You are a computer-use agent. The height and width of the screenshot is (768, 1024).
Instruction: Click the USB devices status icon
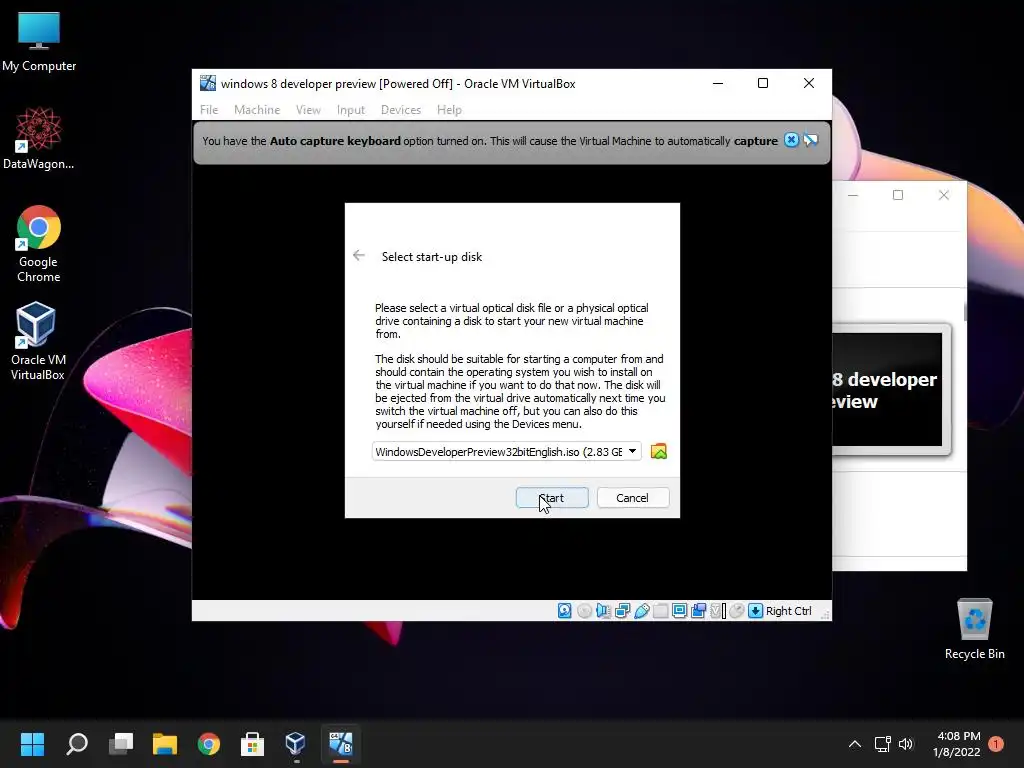pos(642,611)
